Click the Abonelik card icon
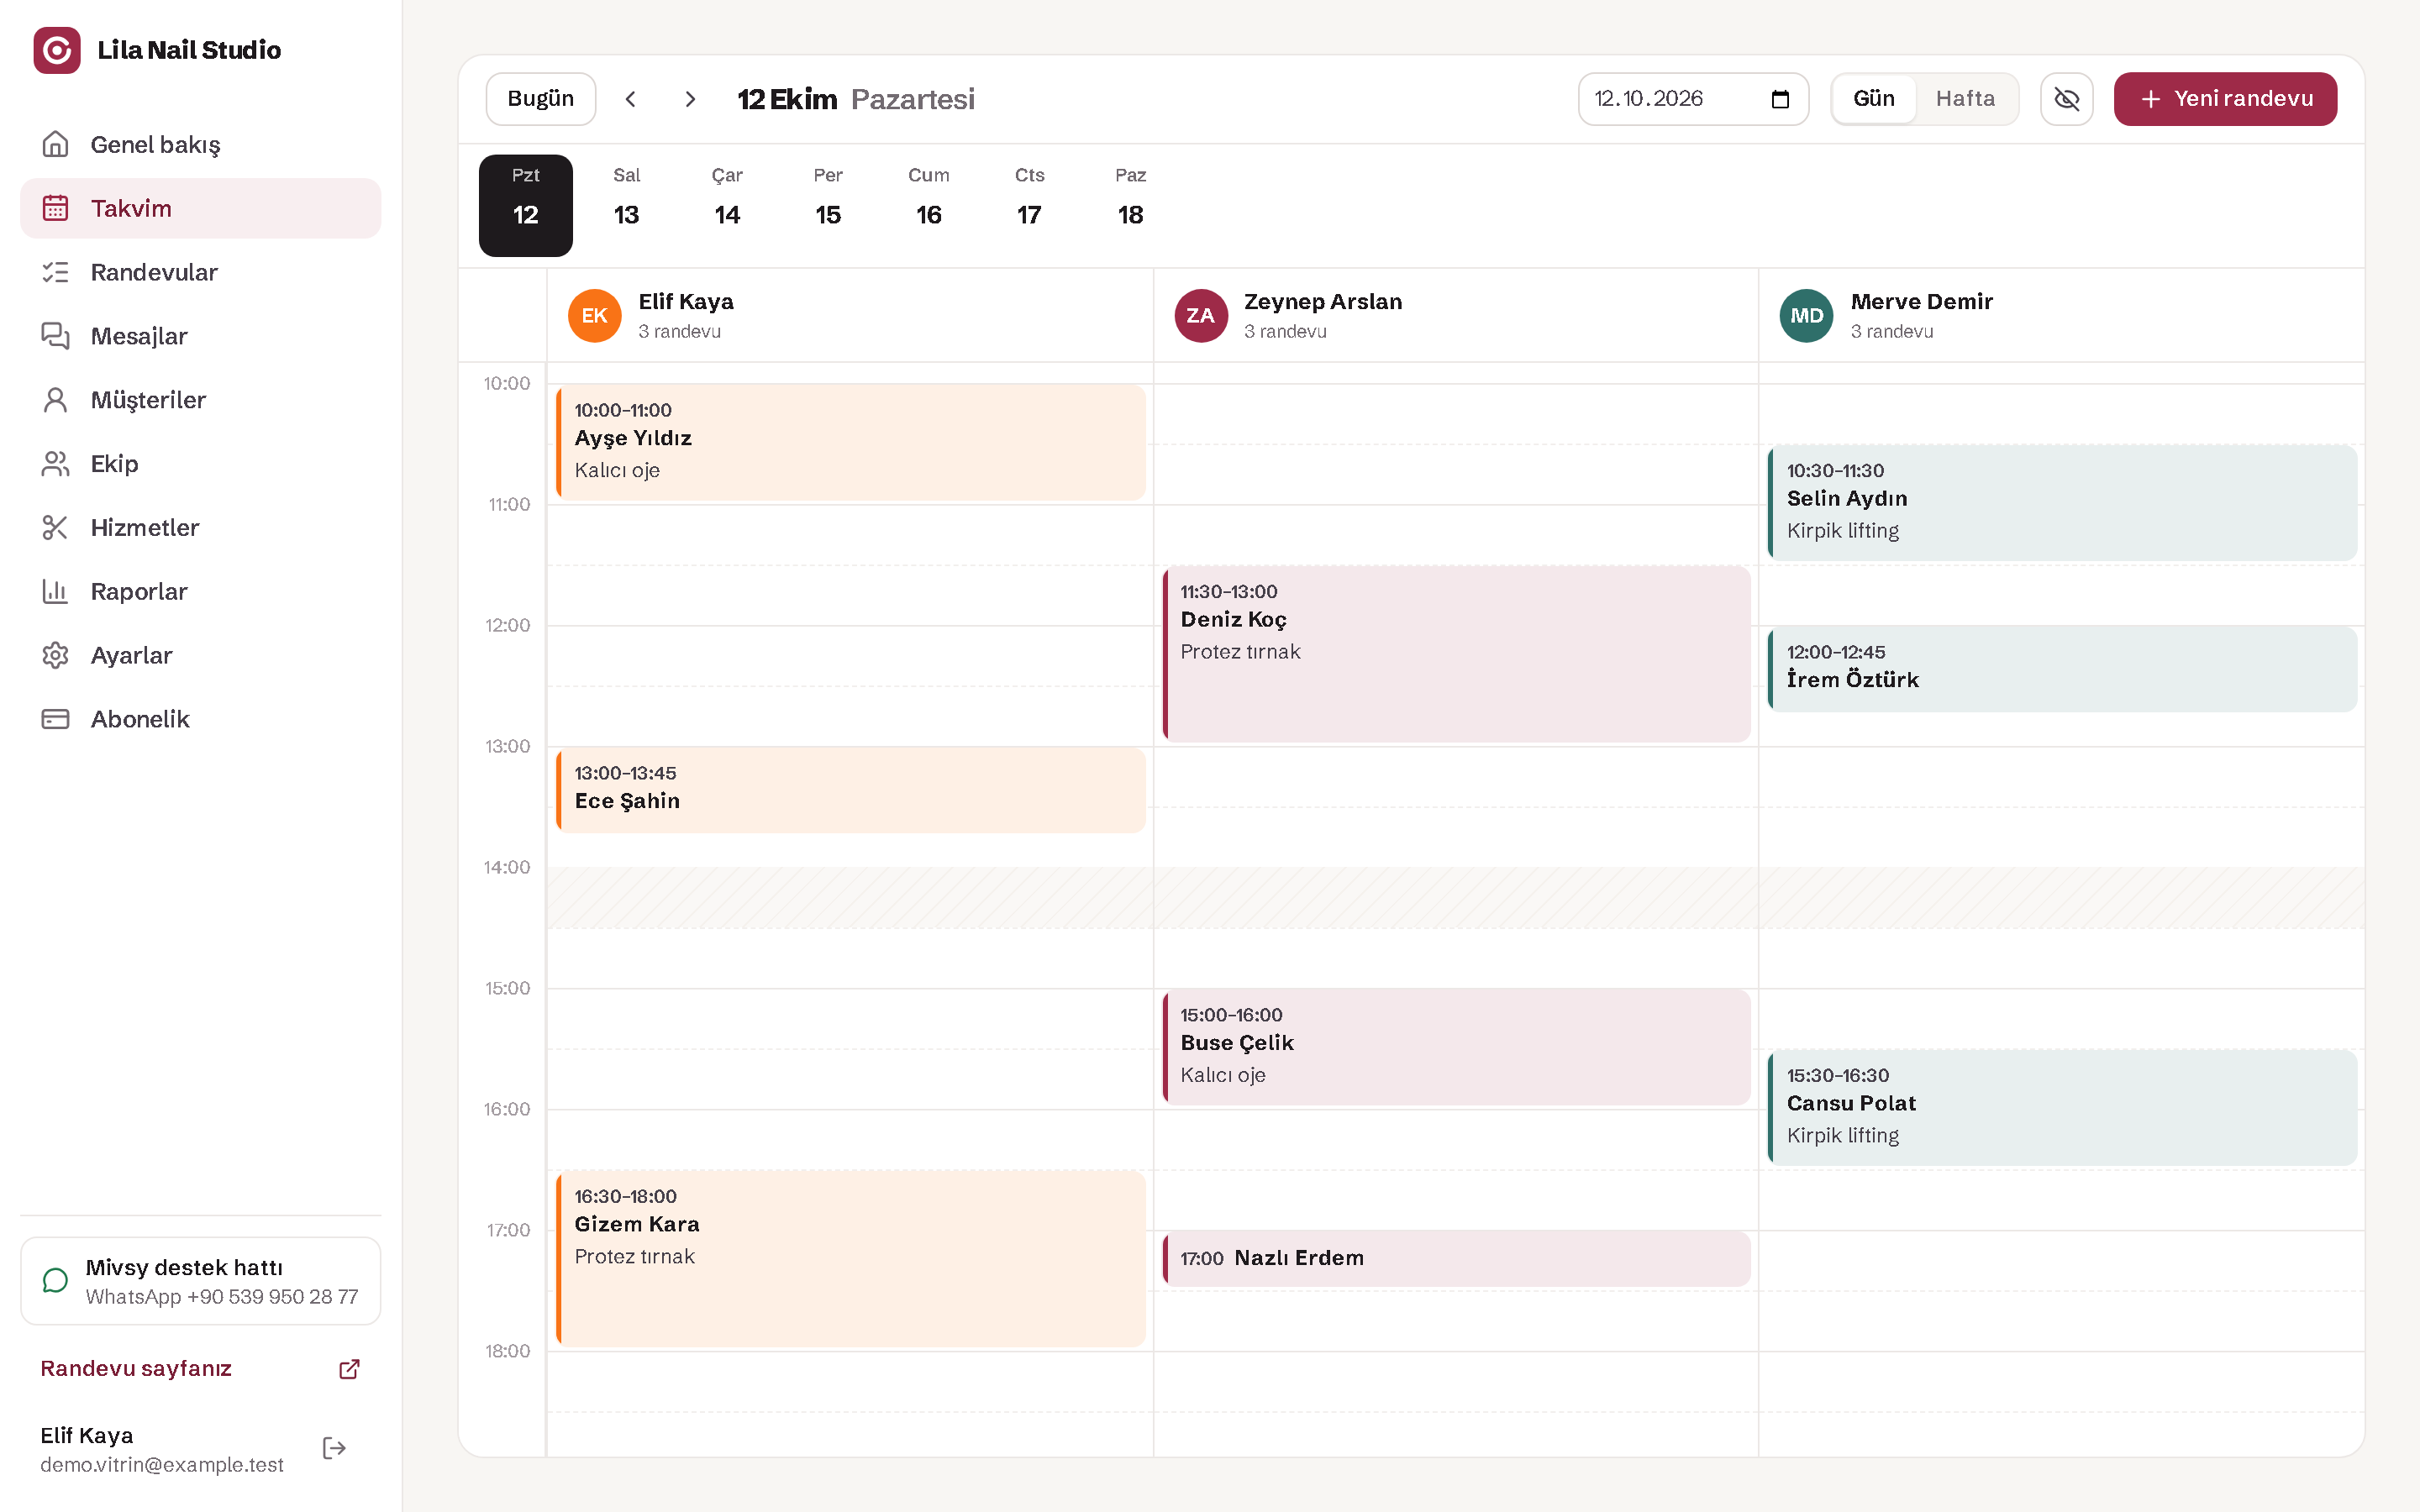The image size is (2420, 1512). coord(55,720)
